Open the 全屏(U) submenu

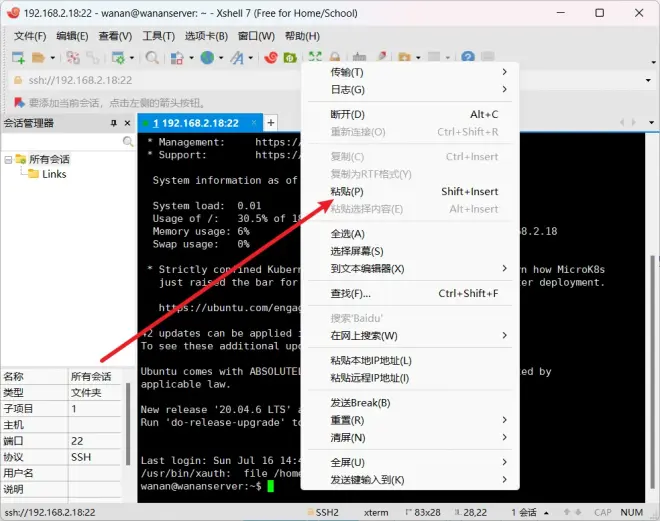[410, 463]
